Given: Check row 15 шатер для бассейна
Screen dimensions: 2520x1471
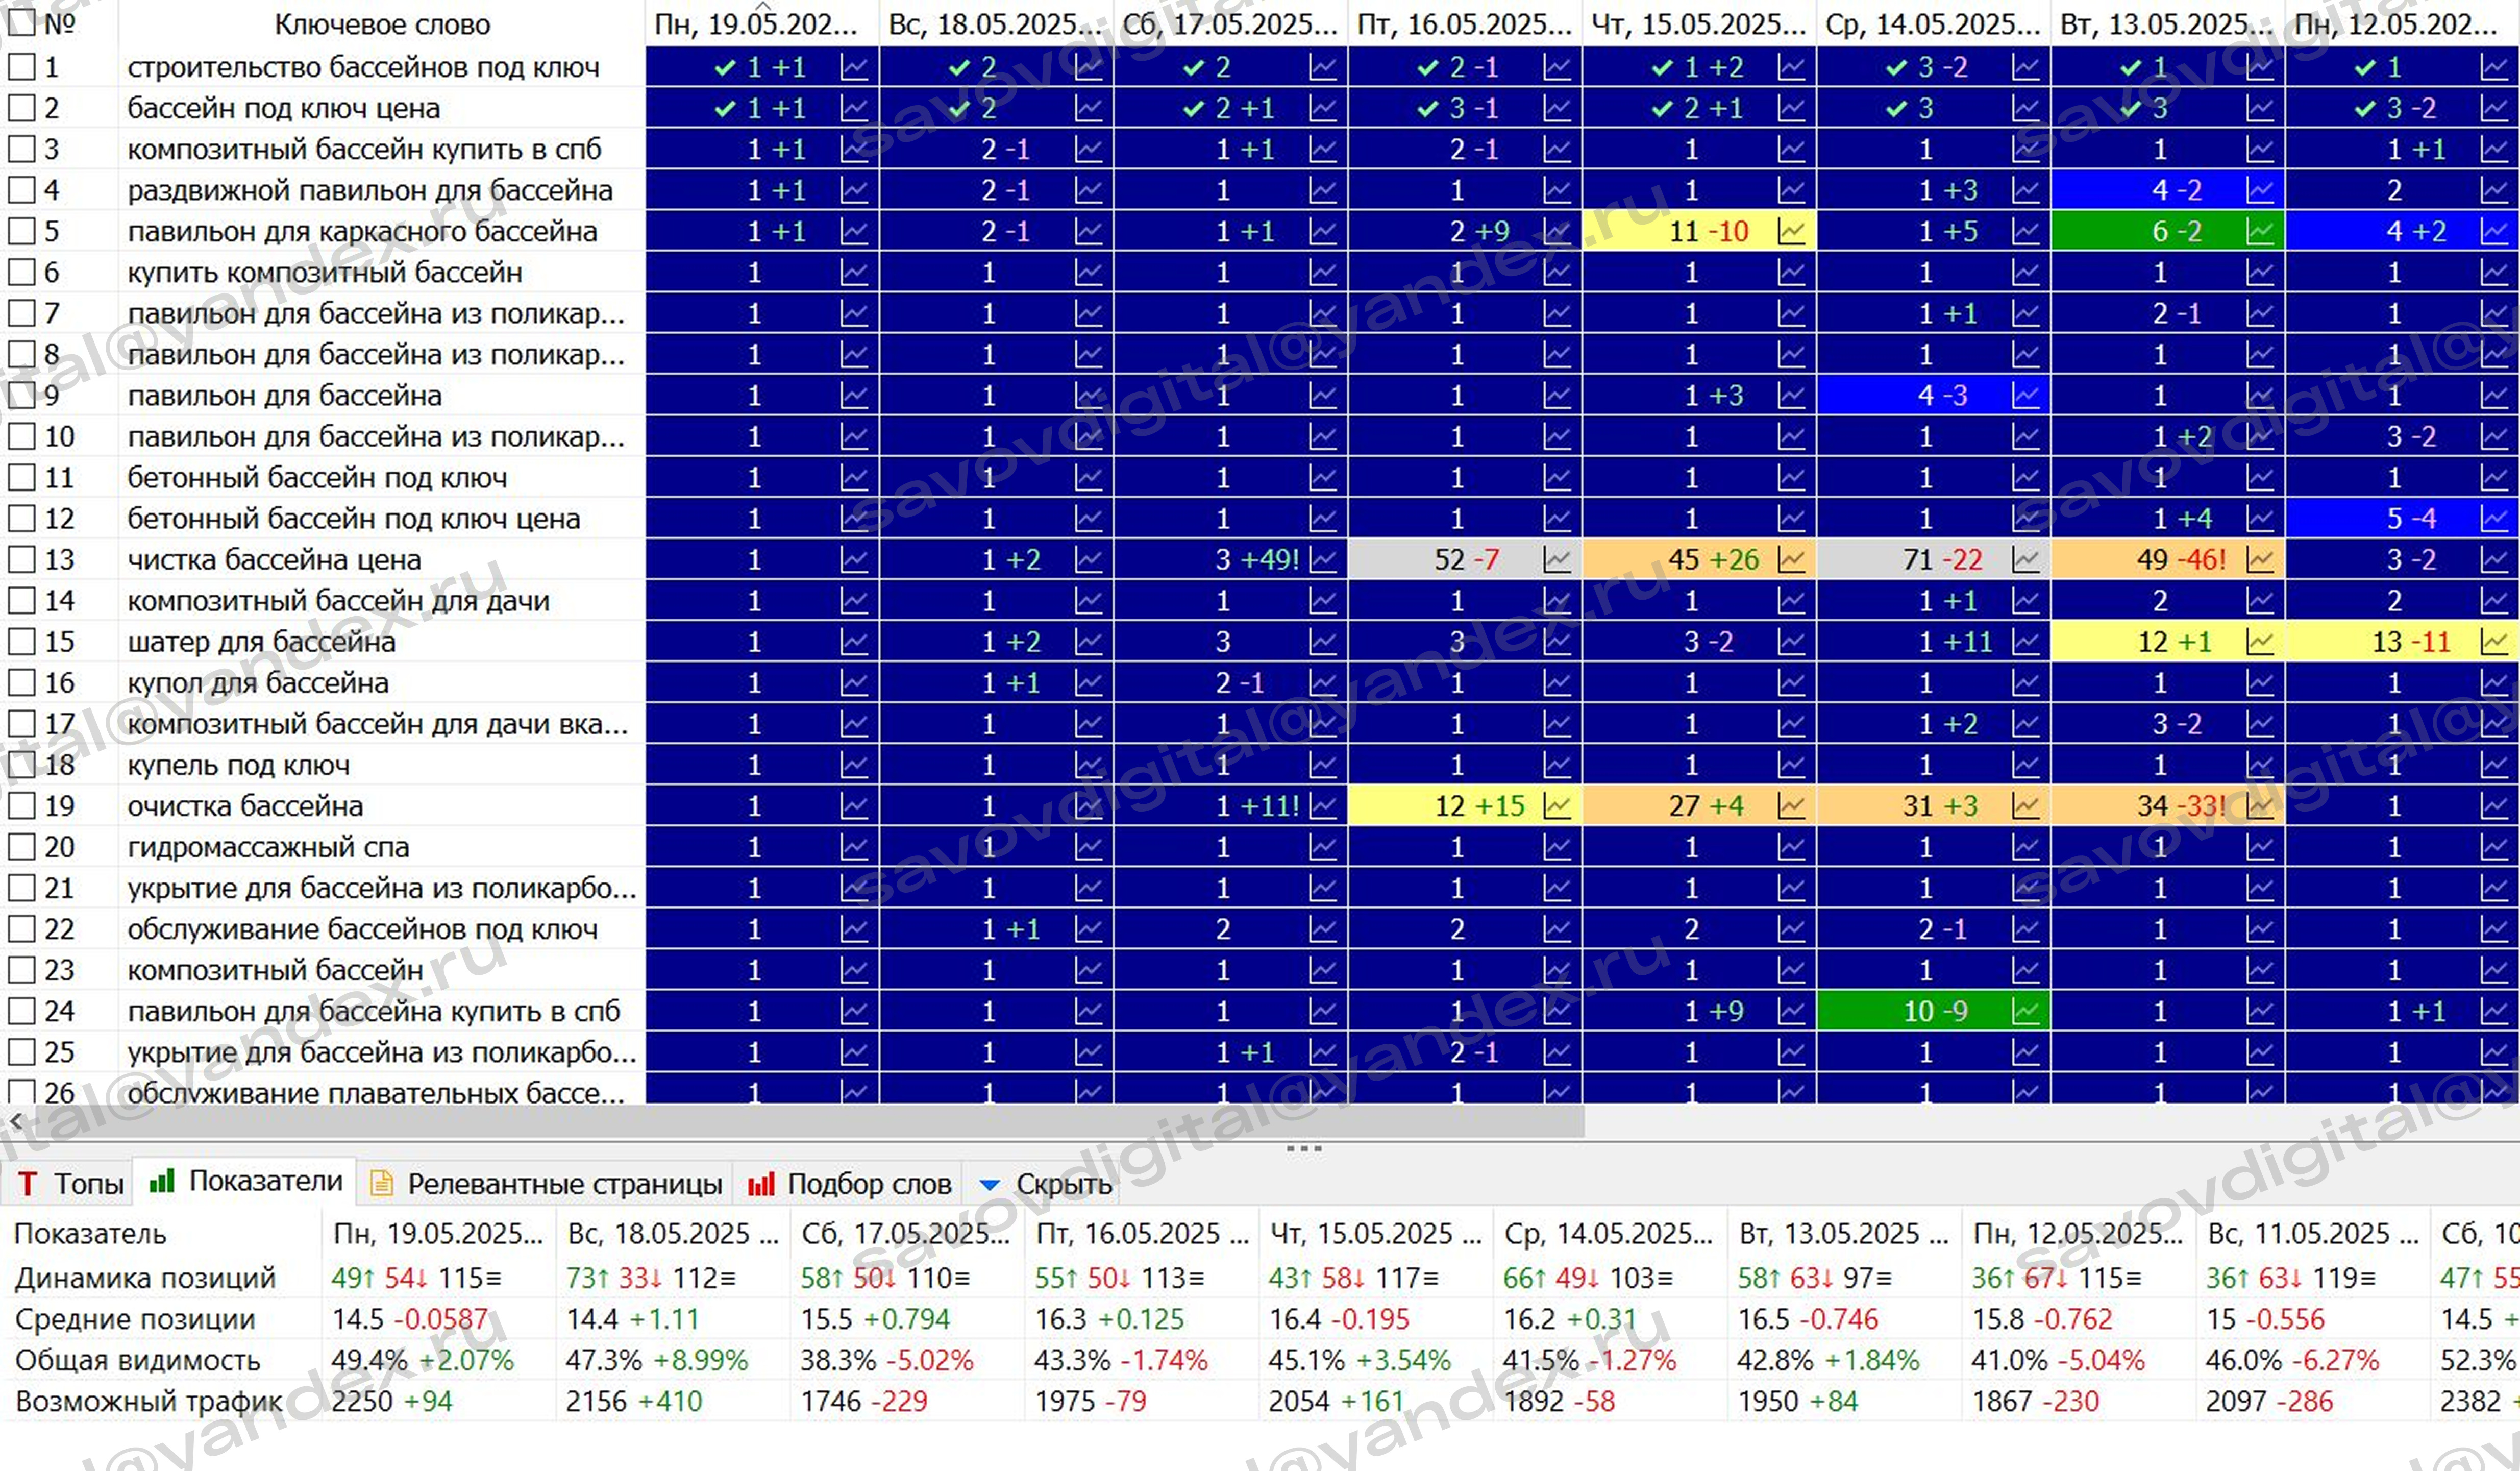Looking at the screenshot, I should pos(21,641).
